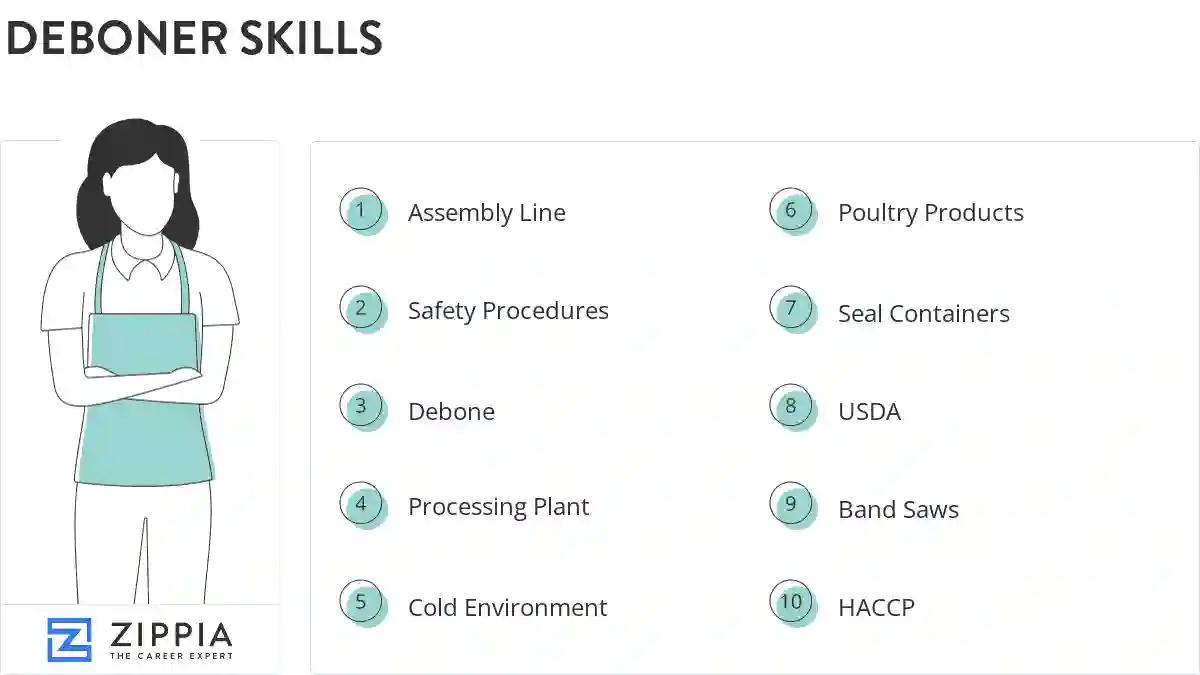The image size is (1200, 675).
Task: Click the Poultry Products skill text
Action: click(x=931, y=213)
